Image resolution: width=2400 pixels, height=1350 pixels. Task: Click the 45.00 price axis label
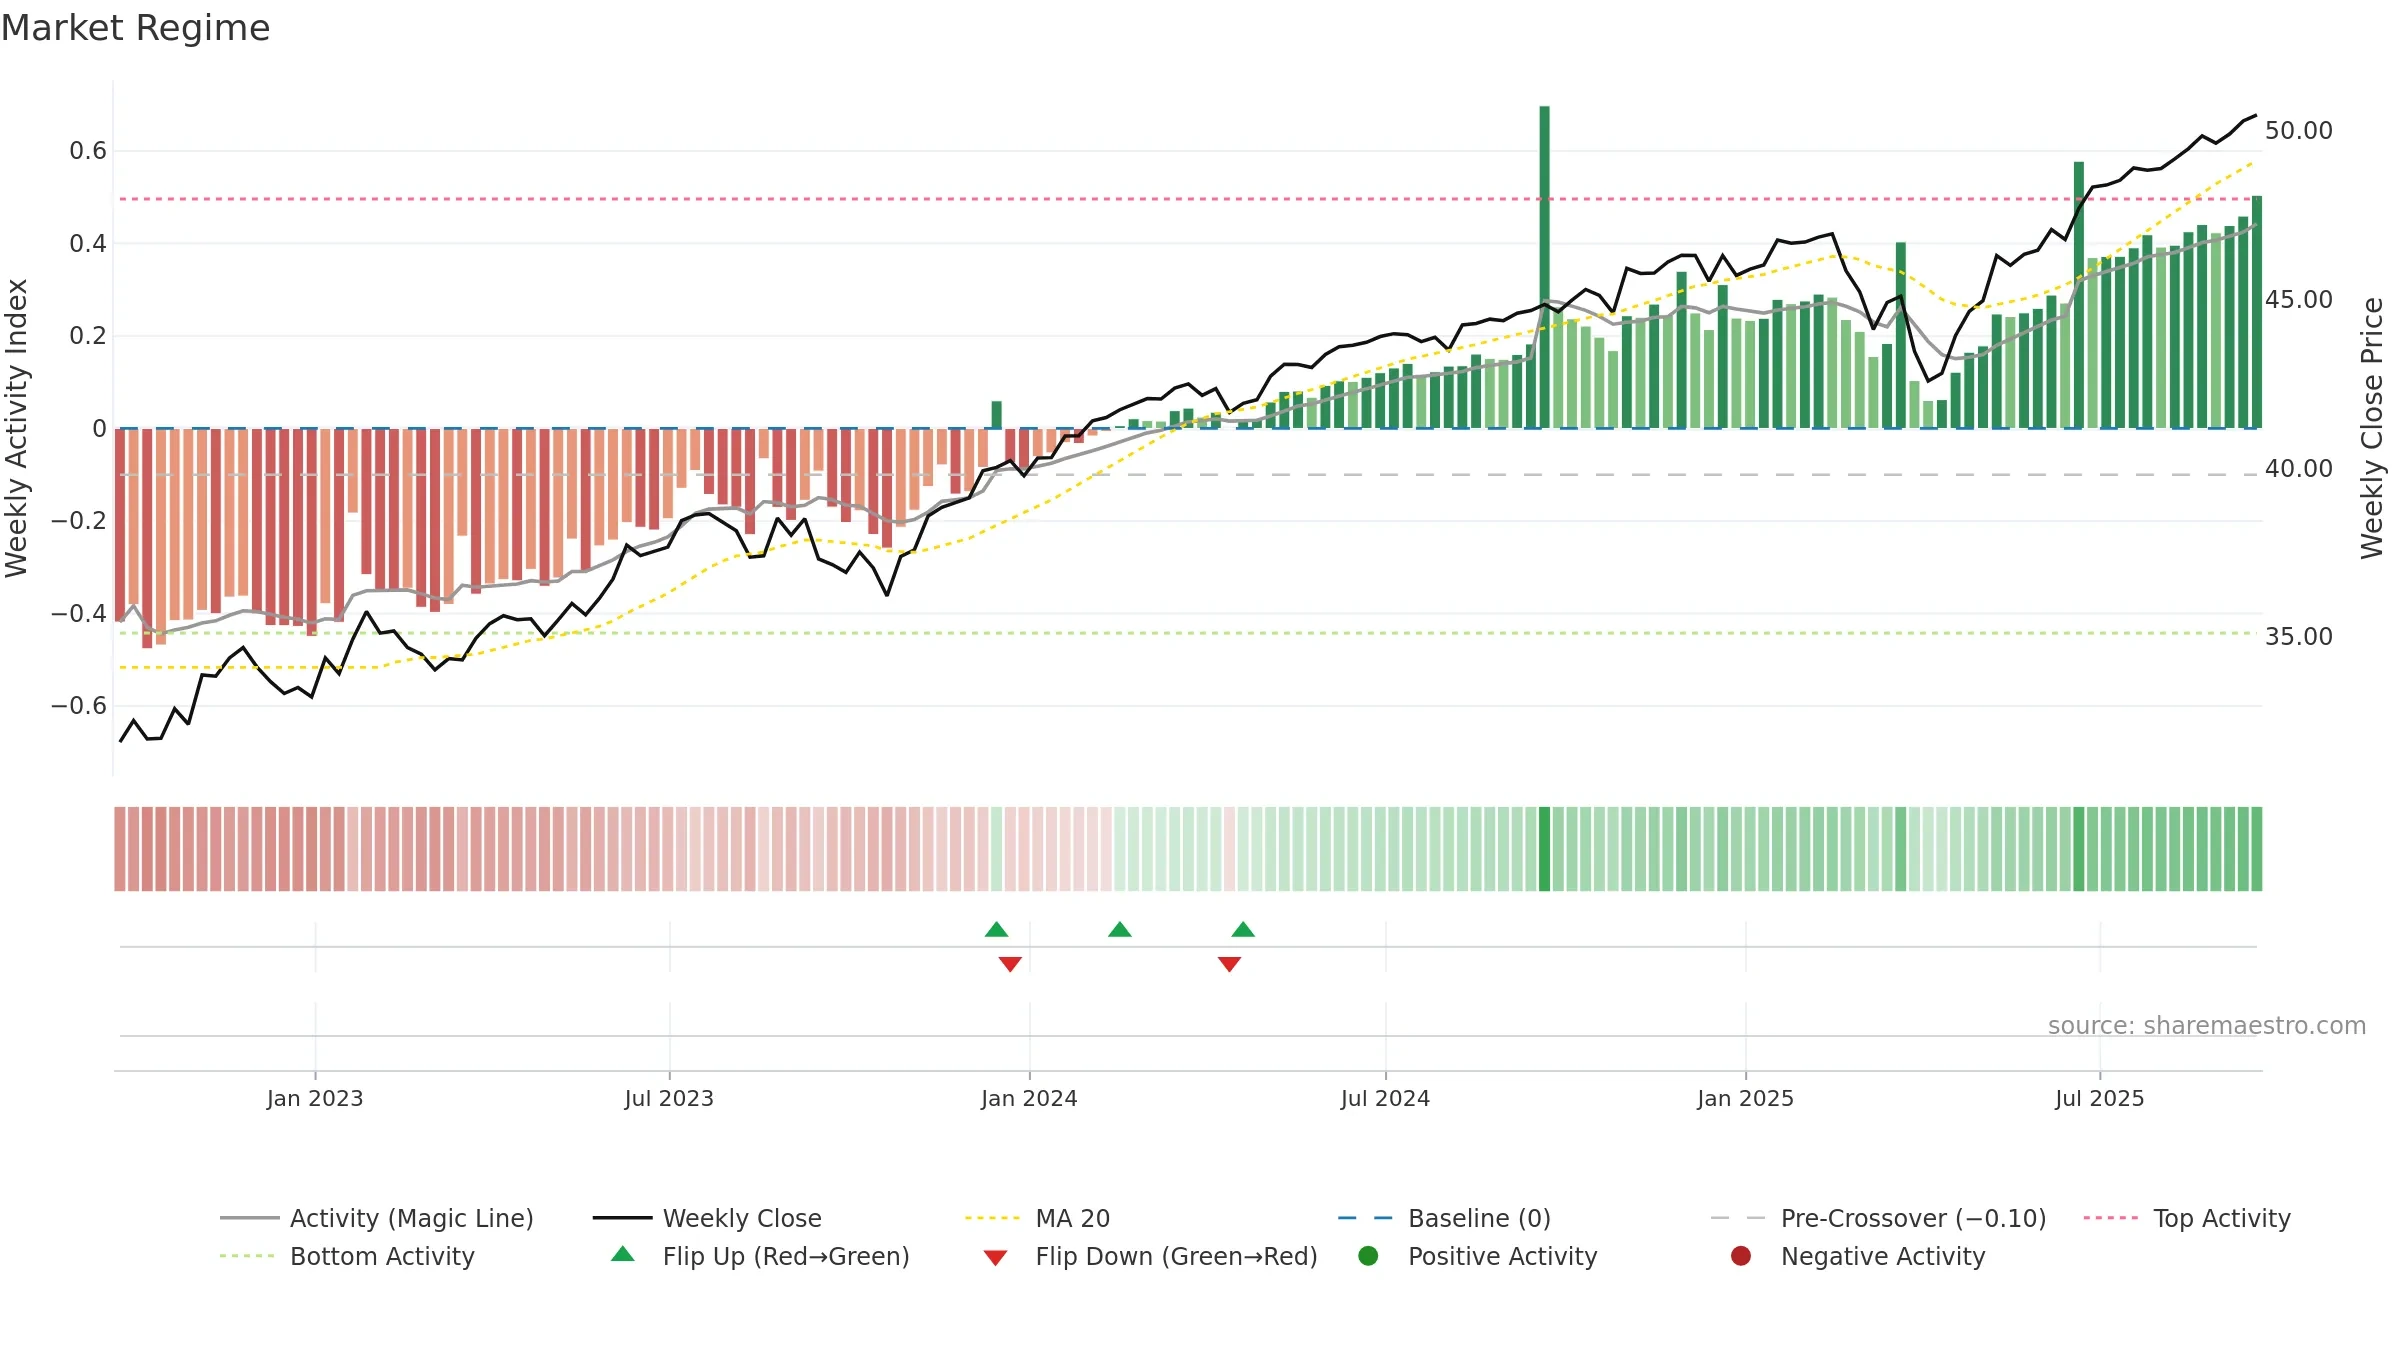[2299, 300]
